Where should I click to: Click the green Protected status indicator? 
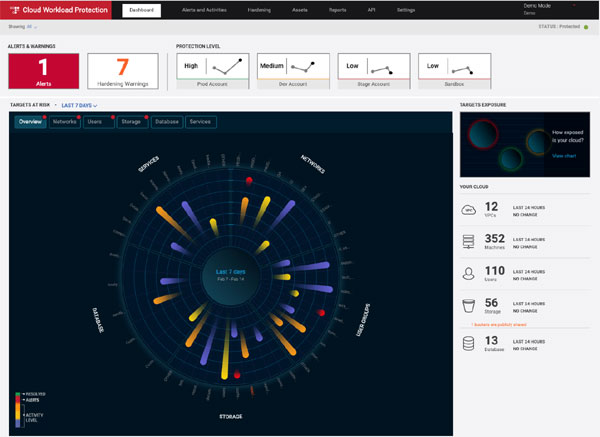589,27
